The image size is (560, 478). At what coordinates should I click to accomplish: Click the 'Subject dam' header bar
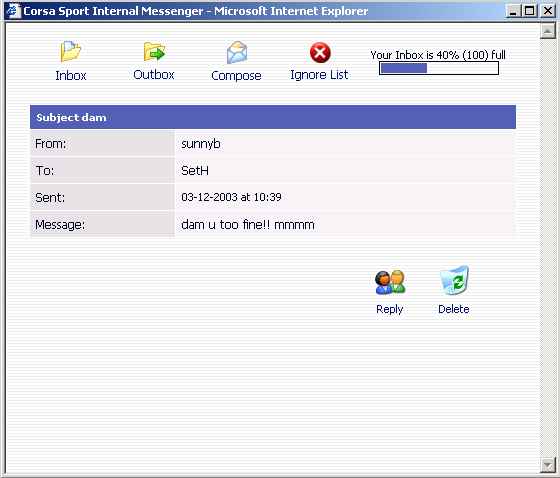(x=273, y=117)
